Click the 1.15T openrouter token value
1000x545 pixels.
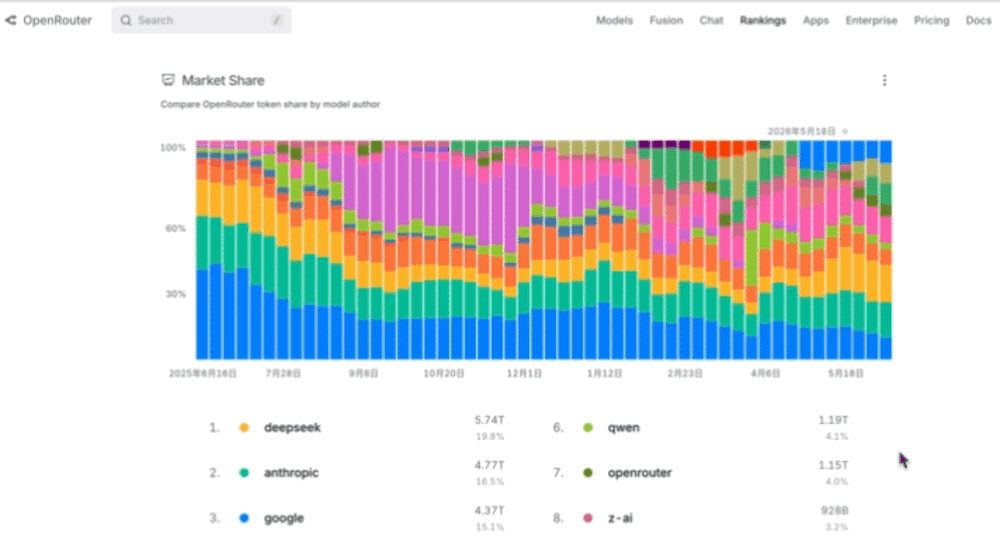click(x=833, y=465)
